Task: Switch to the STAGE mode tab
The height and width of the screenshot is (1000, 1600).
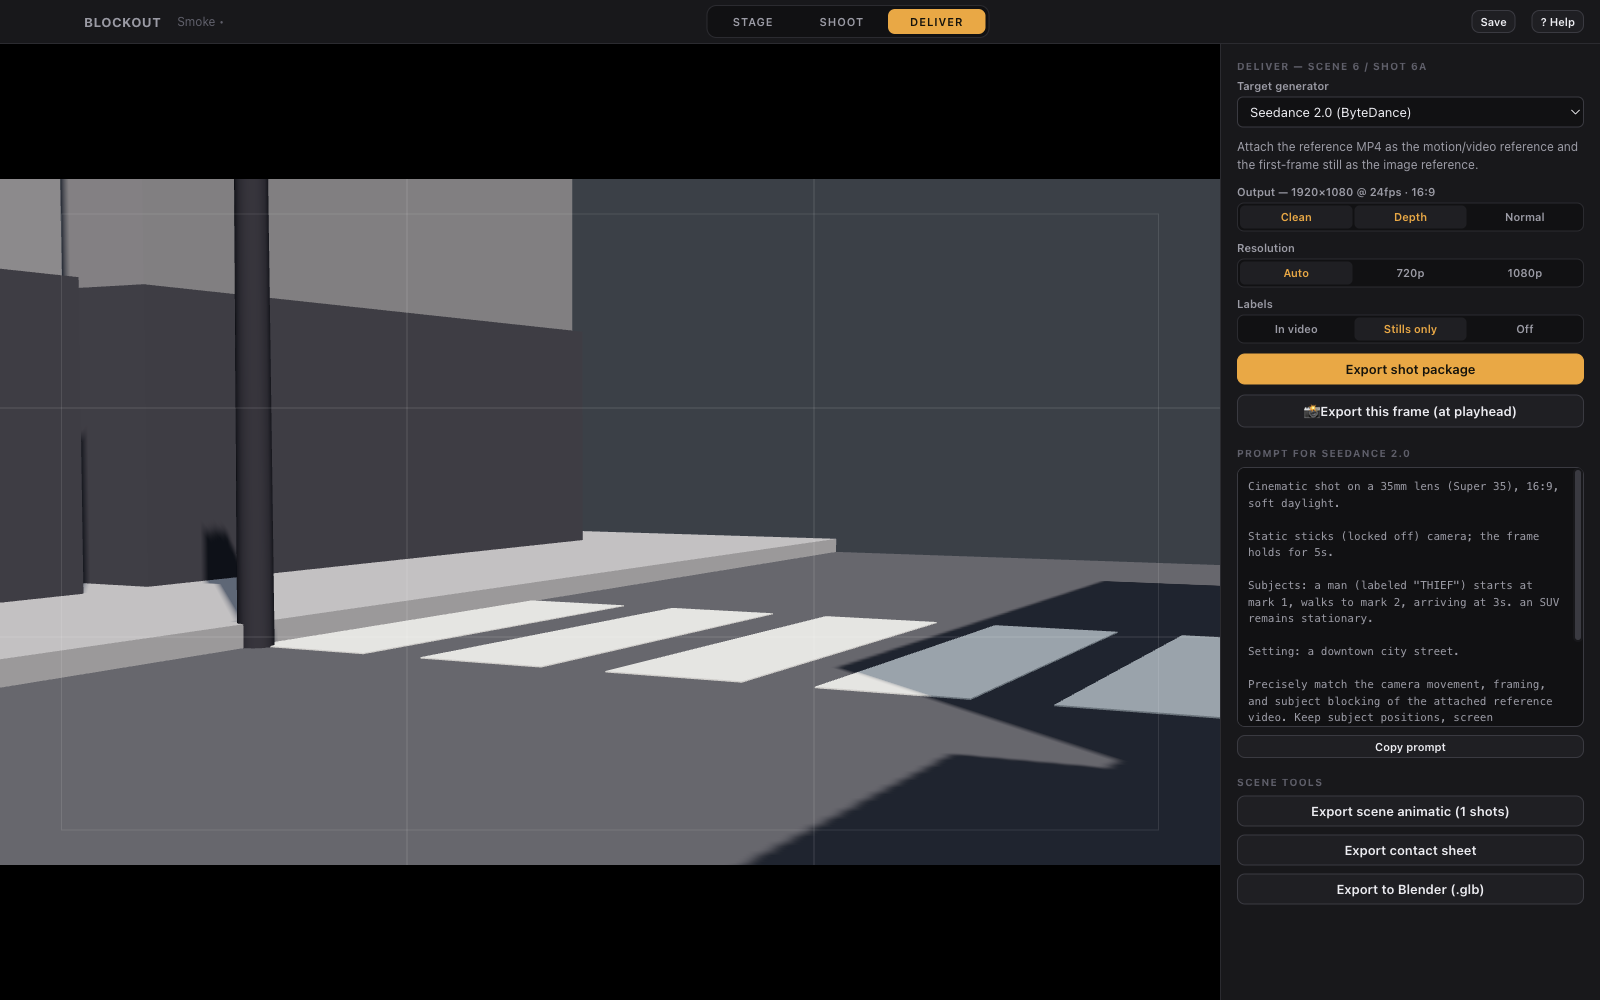Action: coord(752,22)
